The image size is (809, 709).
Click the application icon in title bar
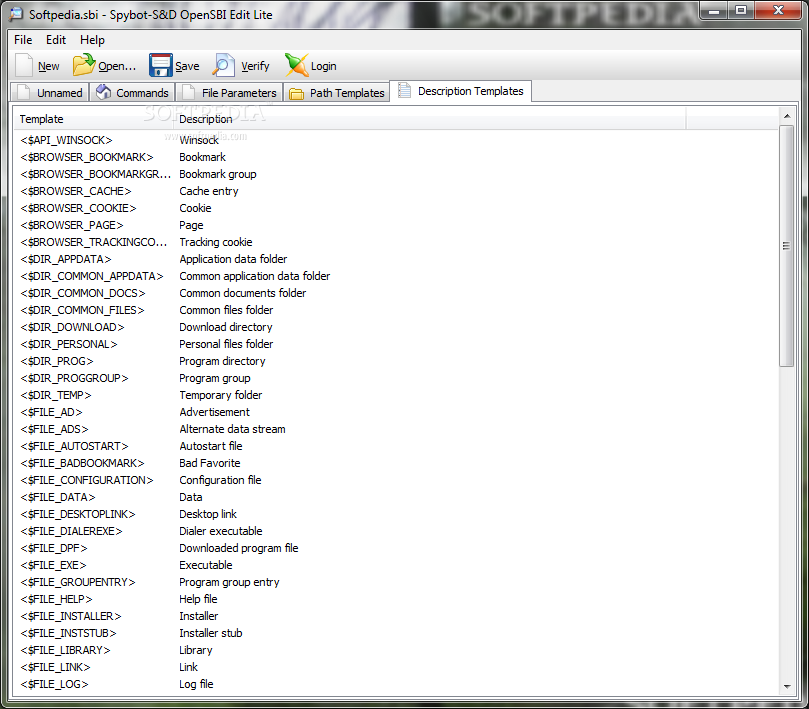17,14
